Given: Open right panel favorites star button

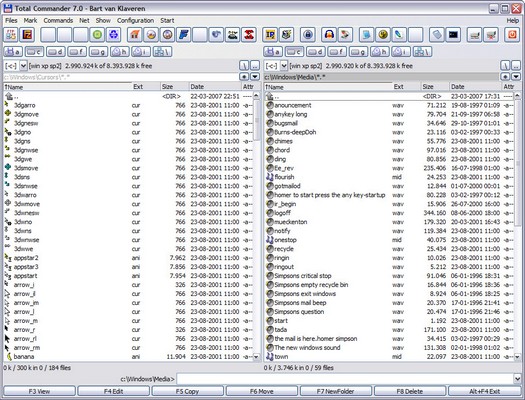Looking at the screenshot, I should click(x=505, y=77).
